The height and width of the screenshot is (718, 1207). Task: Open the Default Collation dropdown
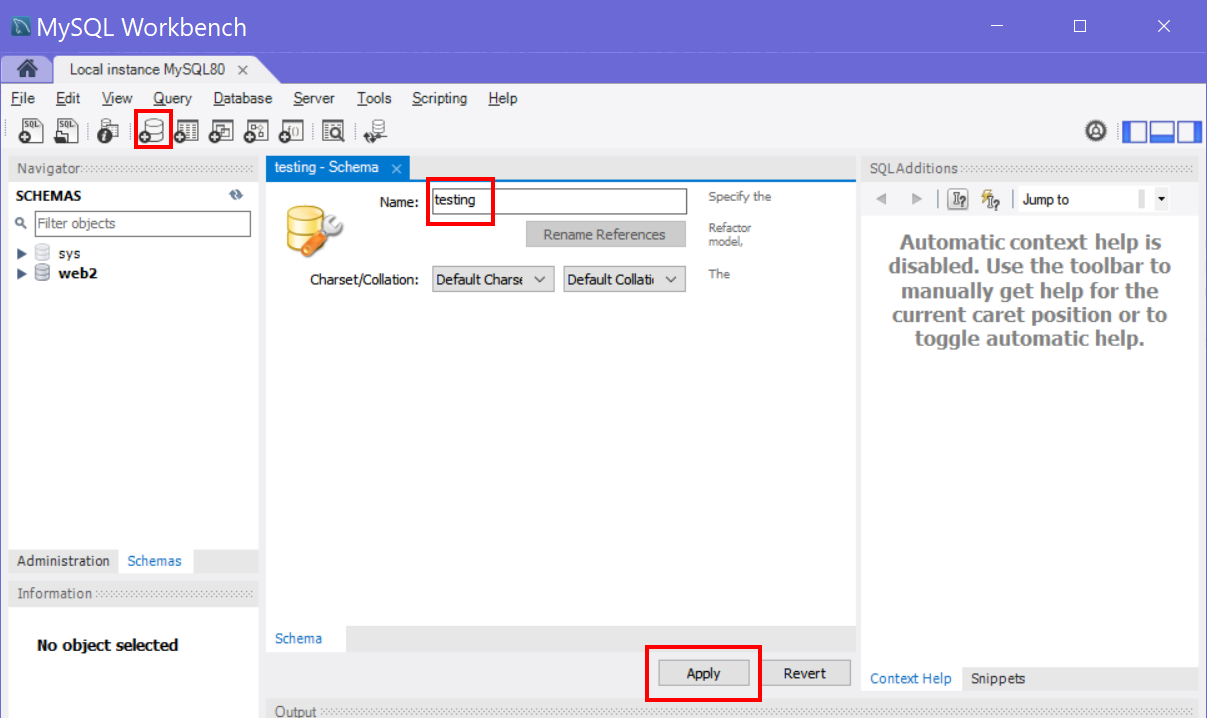pos(624,280)
